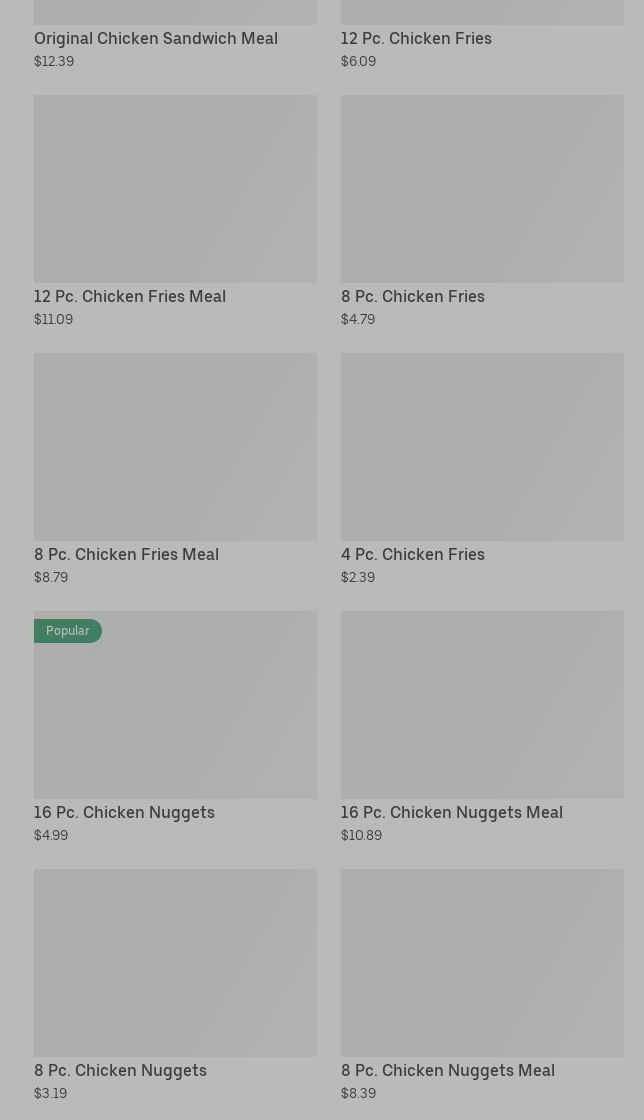Viewport: 644px width, 1120px height.
Task: Click the 8 Pc. Chicken Fries name label
Action: (x=412, y=296)
